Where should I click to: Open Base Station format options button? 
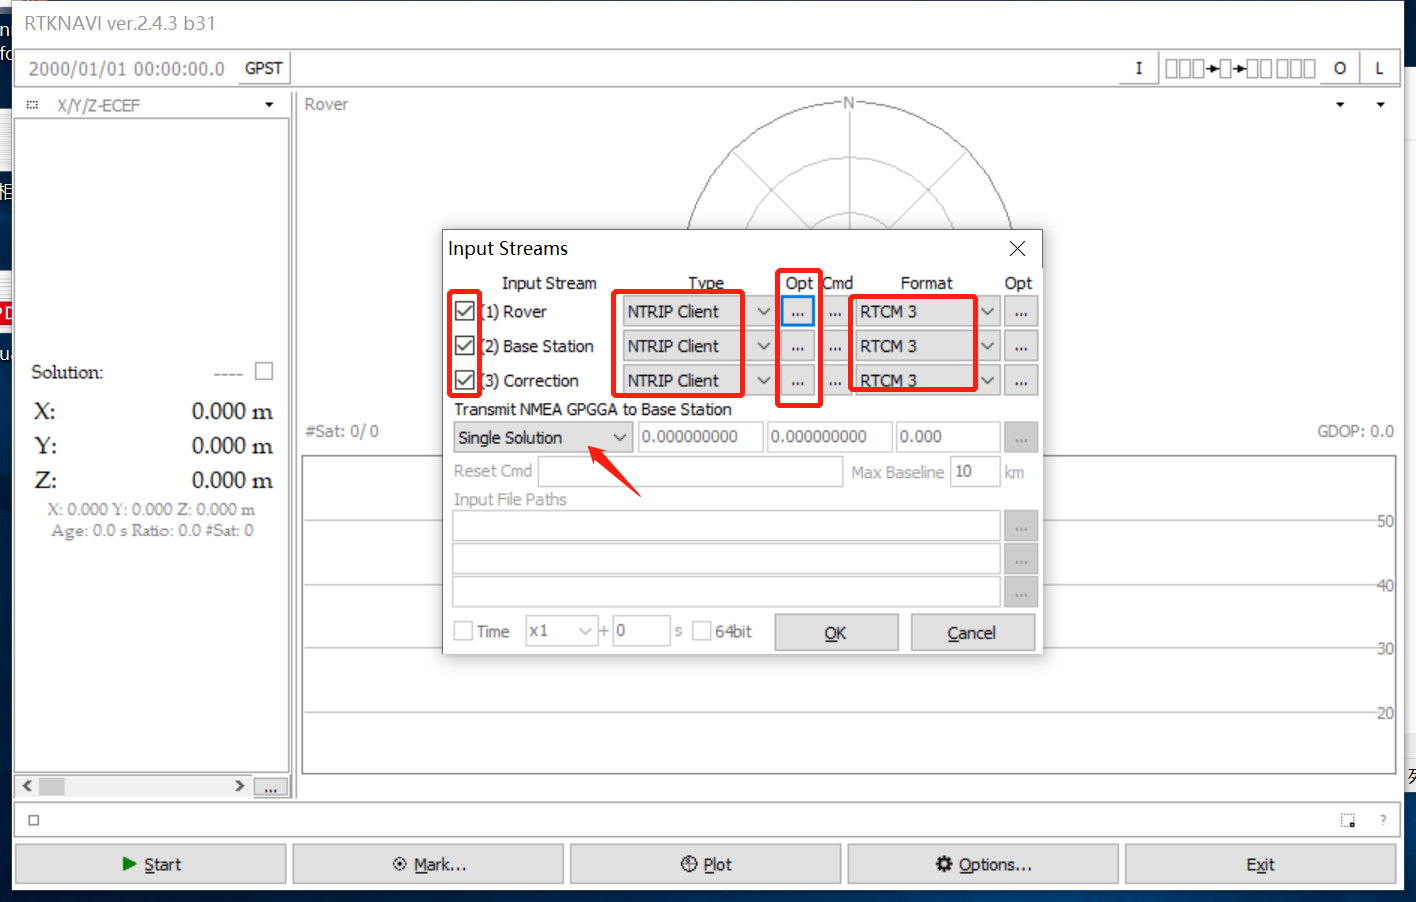tap(1021, 346)
